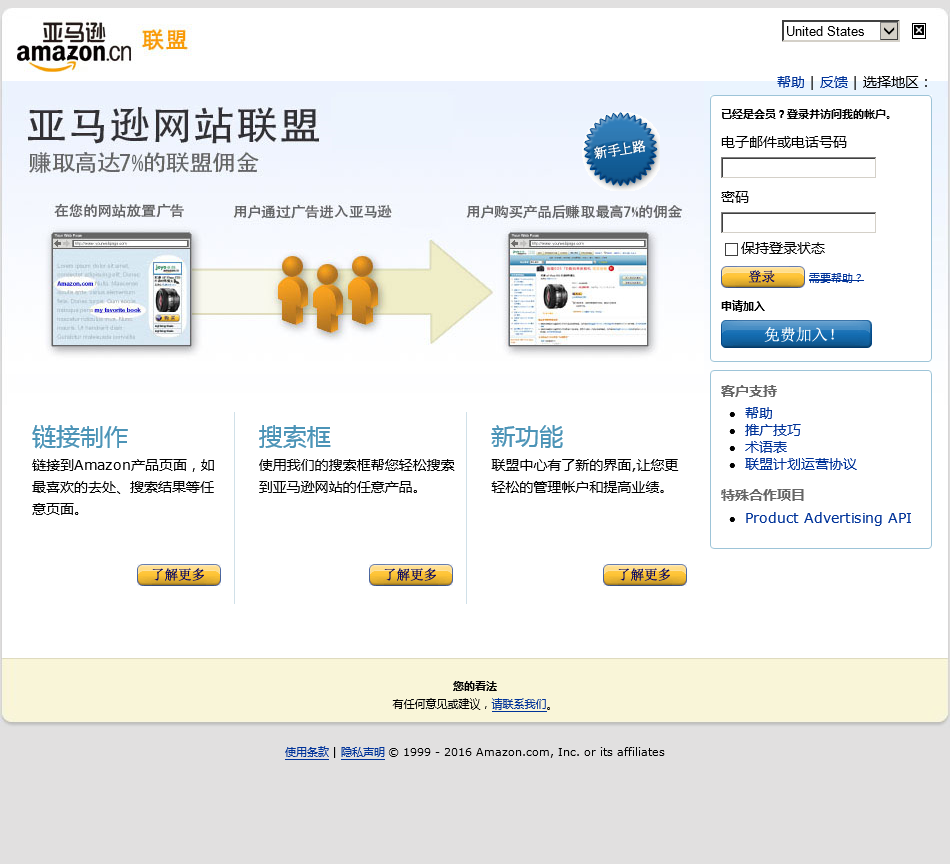The width and height of the screenshot is (950, 864).
Task: Open the 隐私声明 footer link
Action: 362,752
